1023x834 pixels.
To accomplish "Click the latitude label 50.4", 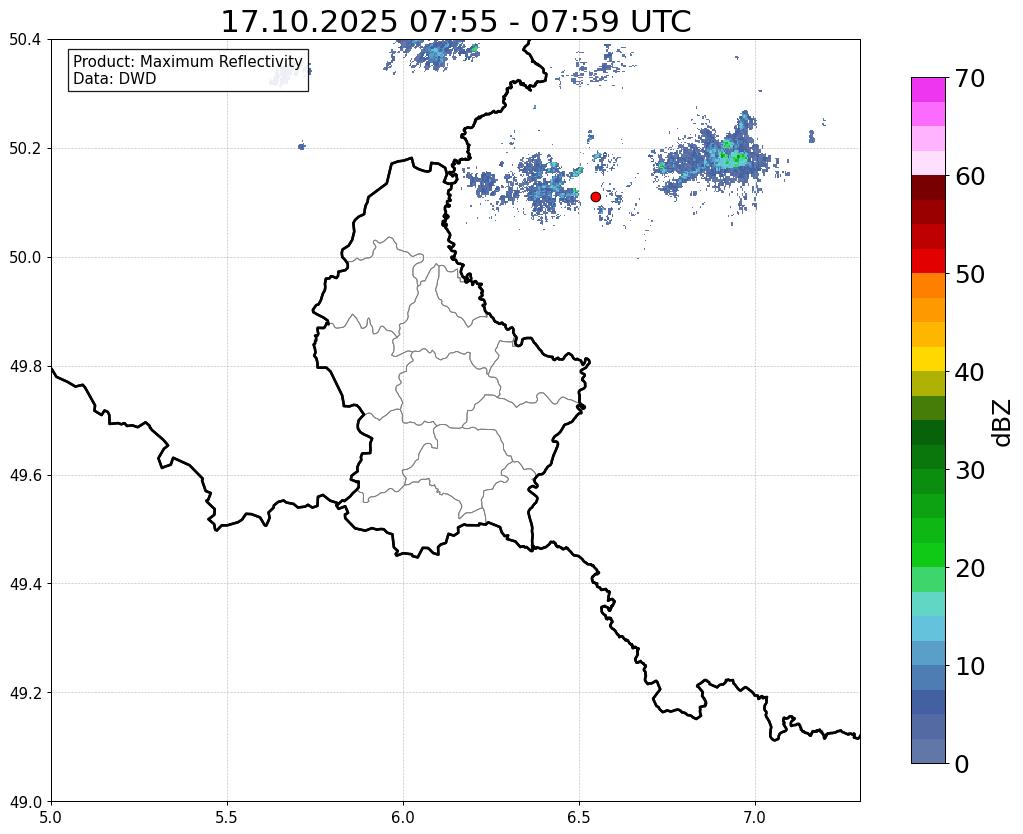I will point(25,40).
